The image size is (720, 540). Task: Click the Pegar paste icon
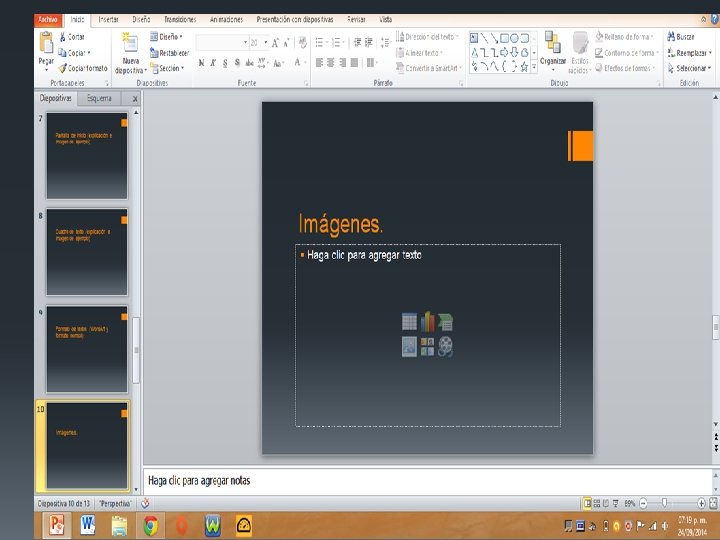(x=46, y=43)
